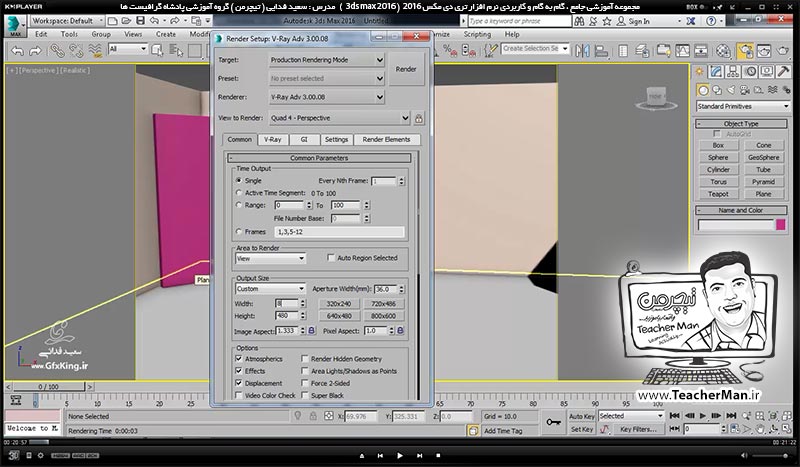
Task: Select the Single time output radio button
Action: click(x=239, y=181)
